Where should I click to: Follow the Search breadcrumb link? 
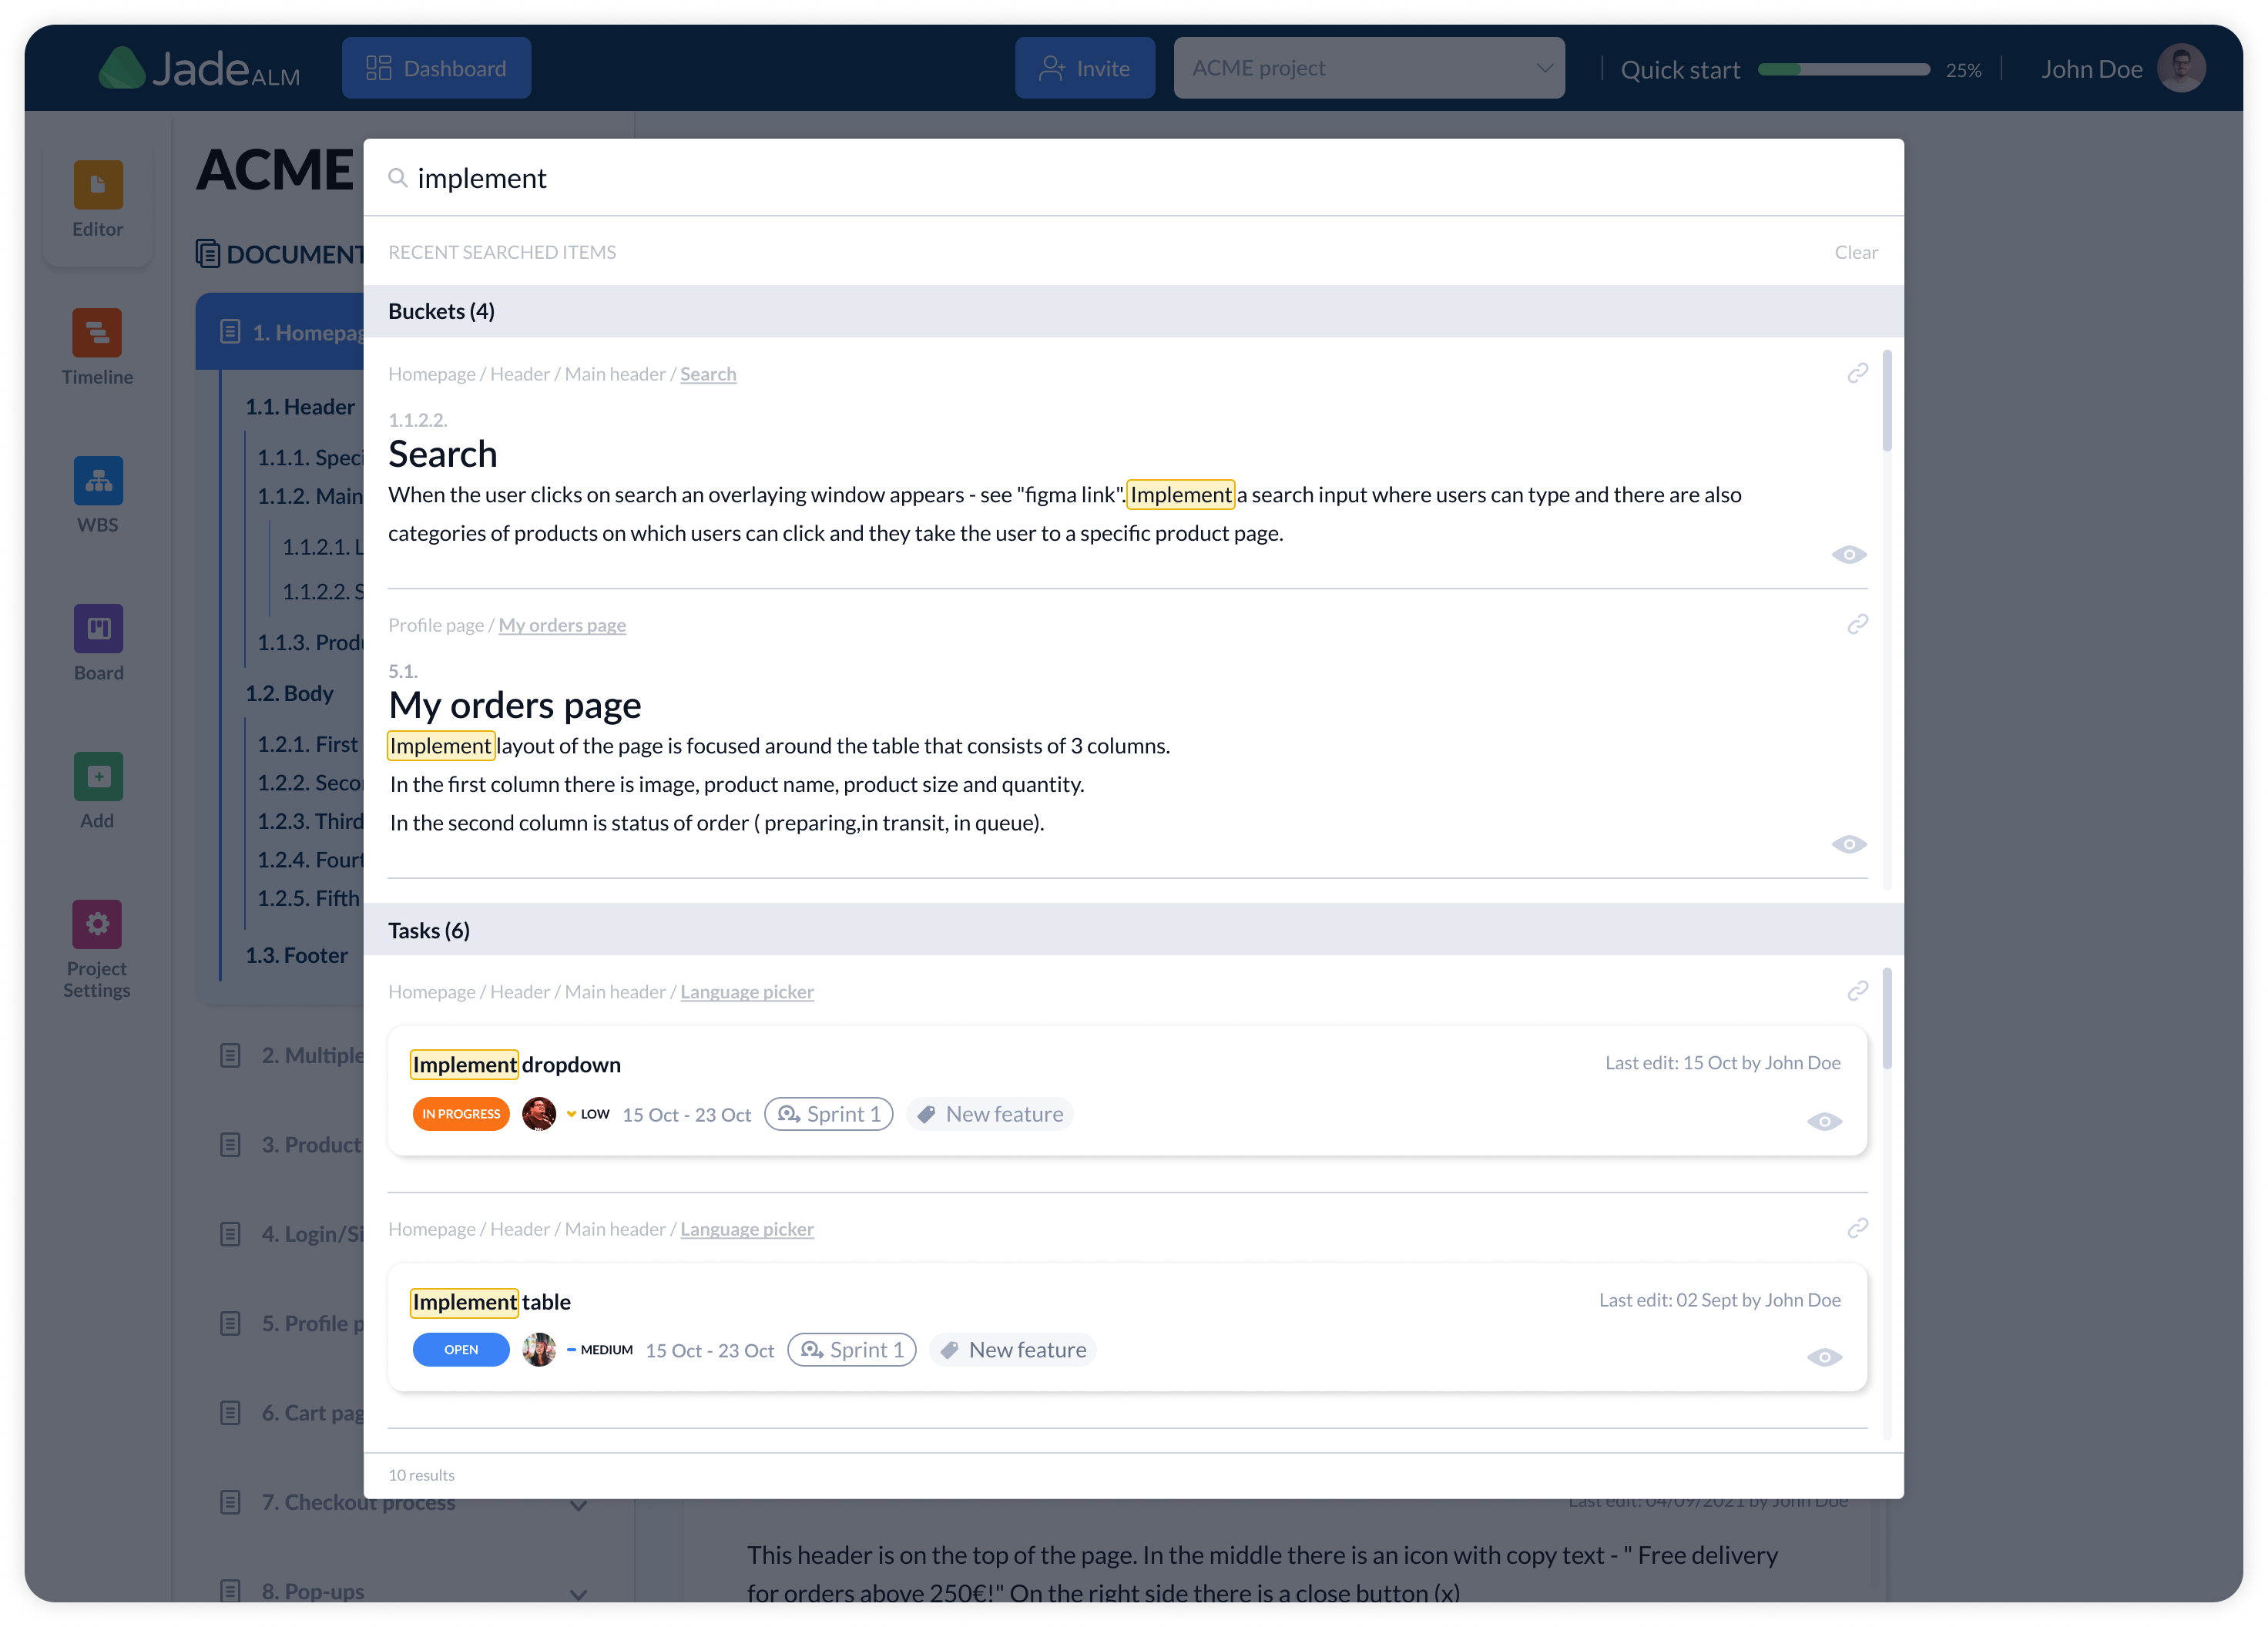point(708,374)
